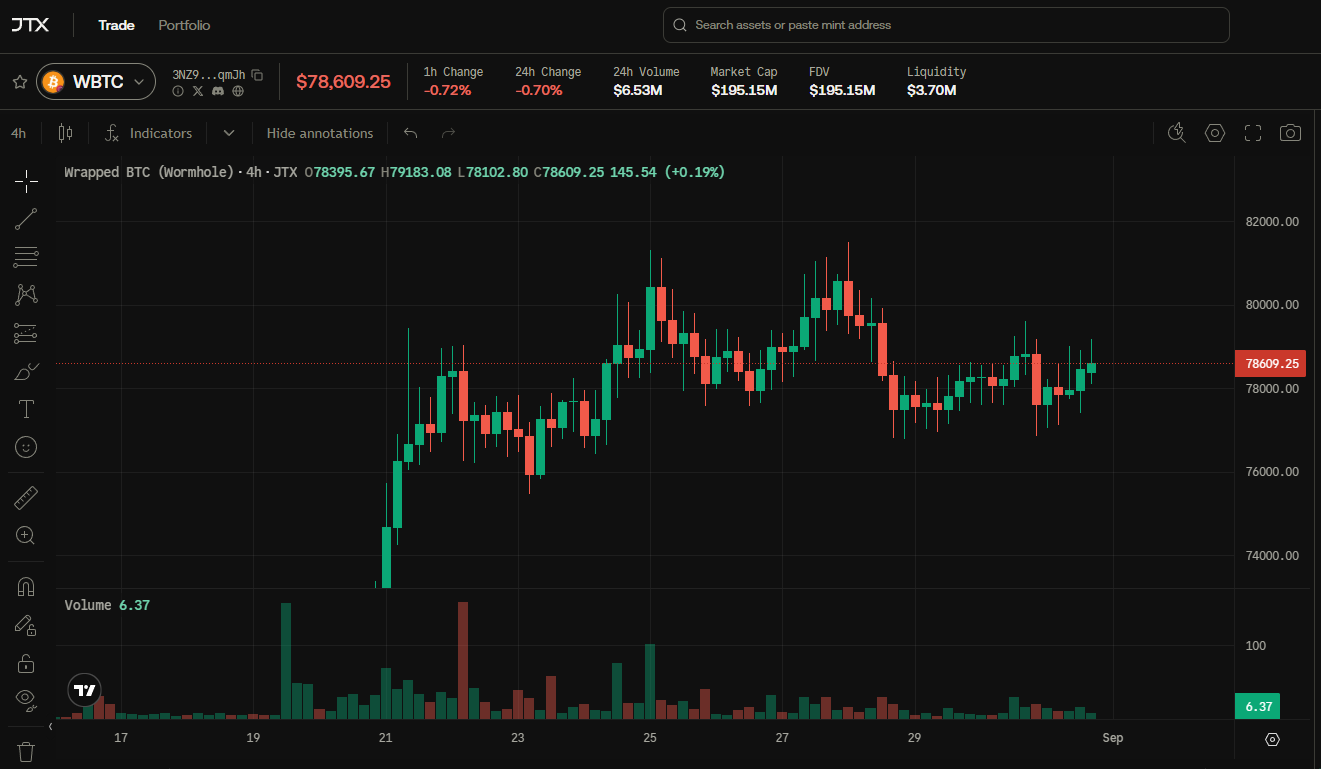Viewport: 1321px width, 769px height.
Task: Select the XABCD pattern tool
Action: click(26, 295)
